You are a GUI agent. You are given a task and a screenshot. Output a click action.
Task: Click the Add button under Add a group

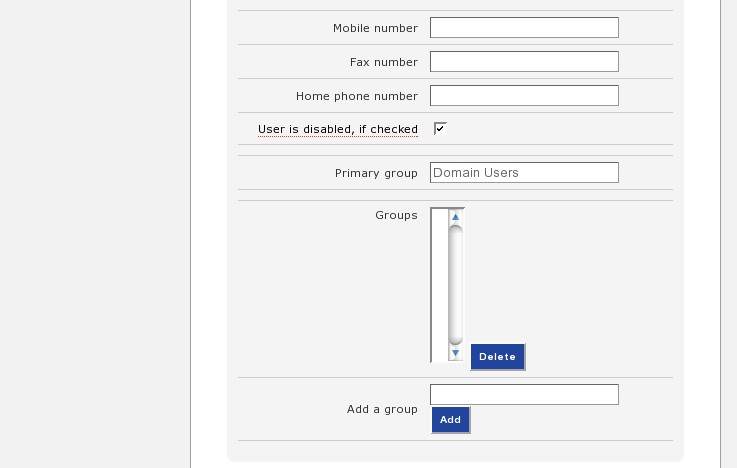(450, 420)
